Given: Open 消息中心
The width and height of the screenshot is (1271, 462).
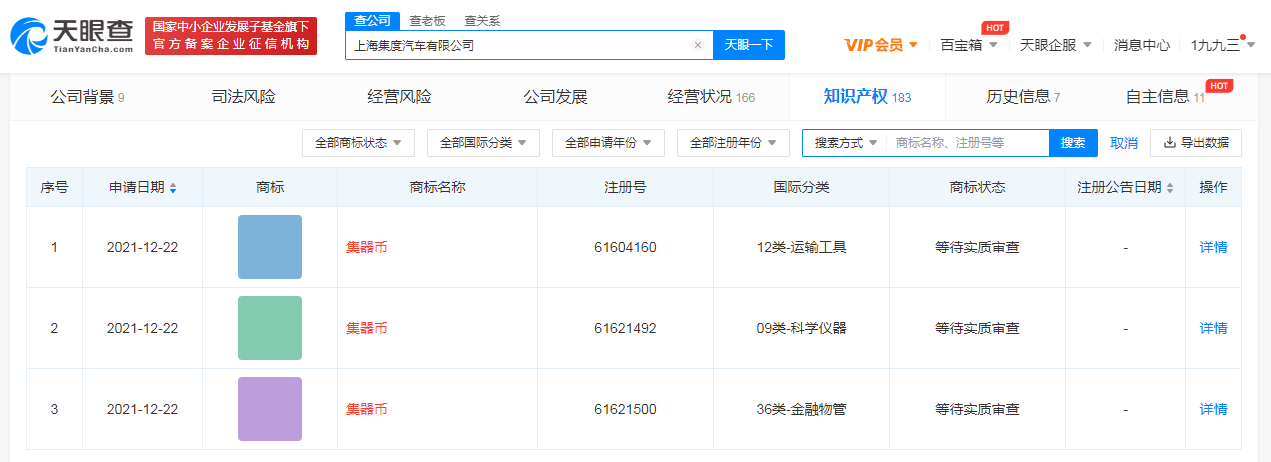Looking at the screenshot, I should click(1142, 45).
